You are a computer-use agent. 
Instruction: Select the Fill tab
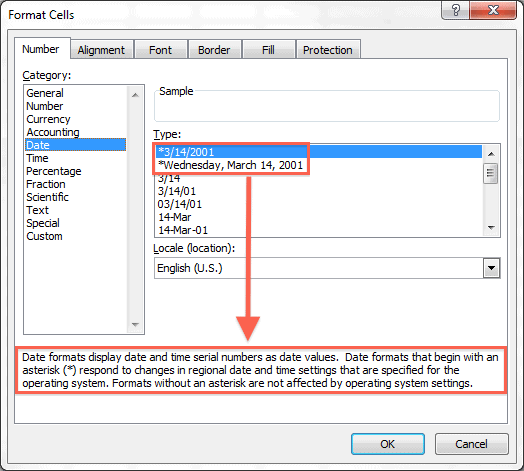[268, 50]
